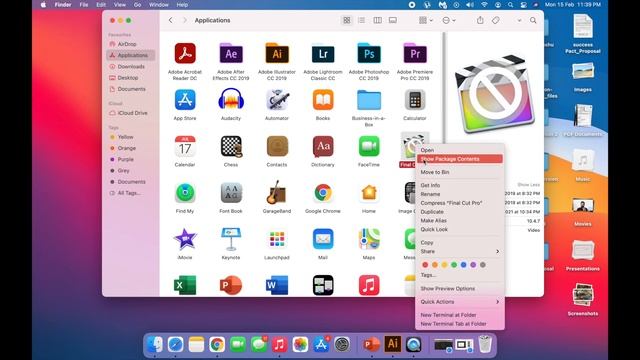Click the Finder tags toolbar button
This screenshot has width=640, height=360.
pos(496,20)
